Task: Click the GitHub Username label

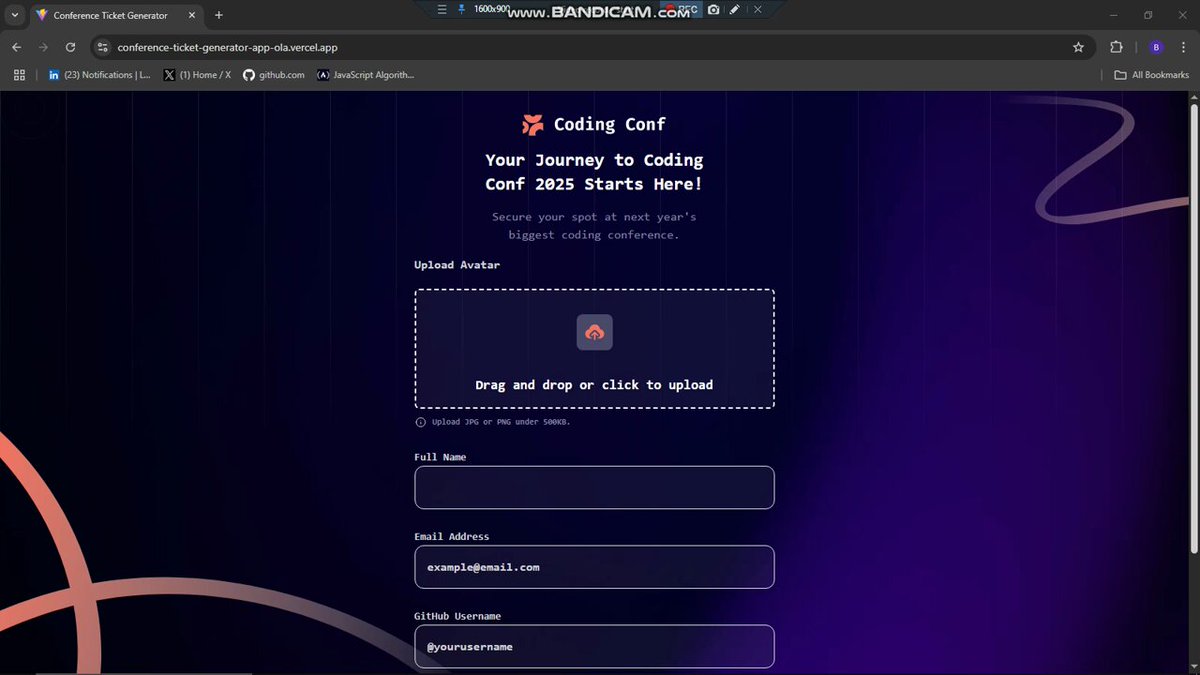Action: click(x=458, y=616)
